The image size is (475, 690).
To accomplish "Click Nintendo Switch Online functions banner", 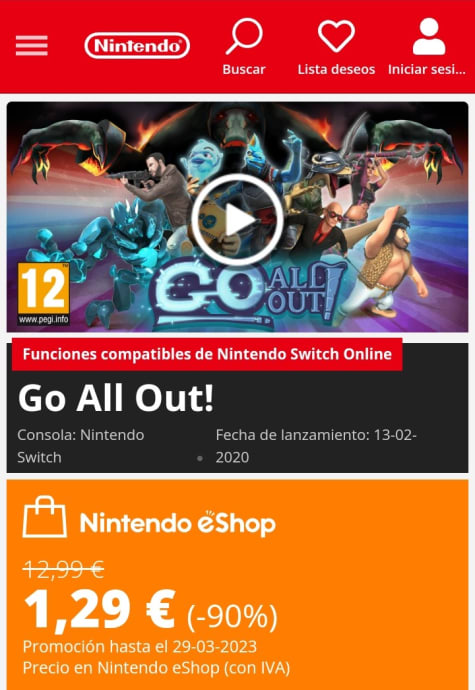I will coord(207,354).
